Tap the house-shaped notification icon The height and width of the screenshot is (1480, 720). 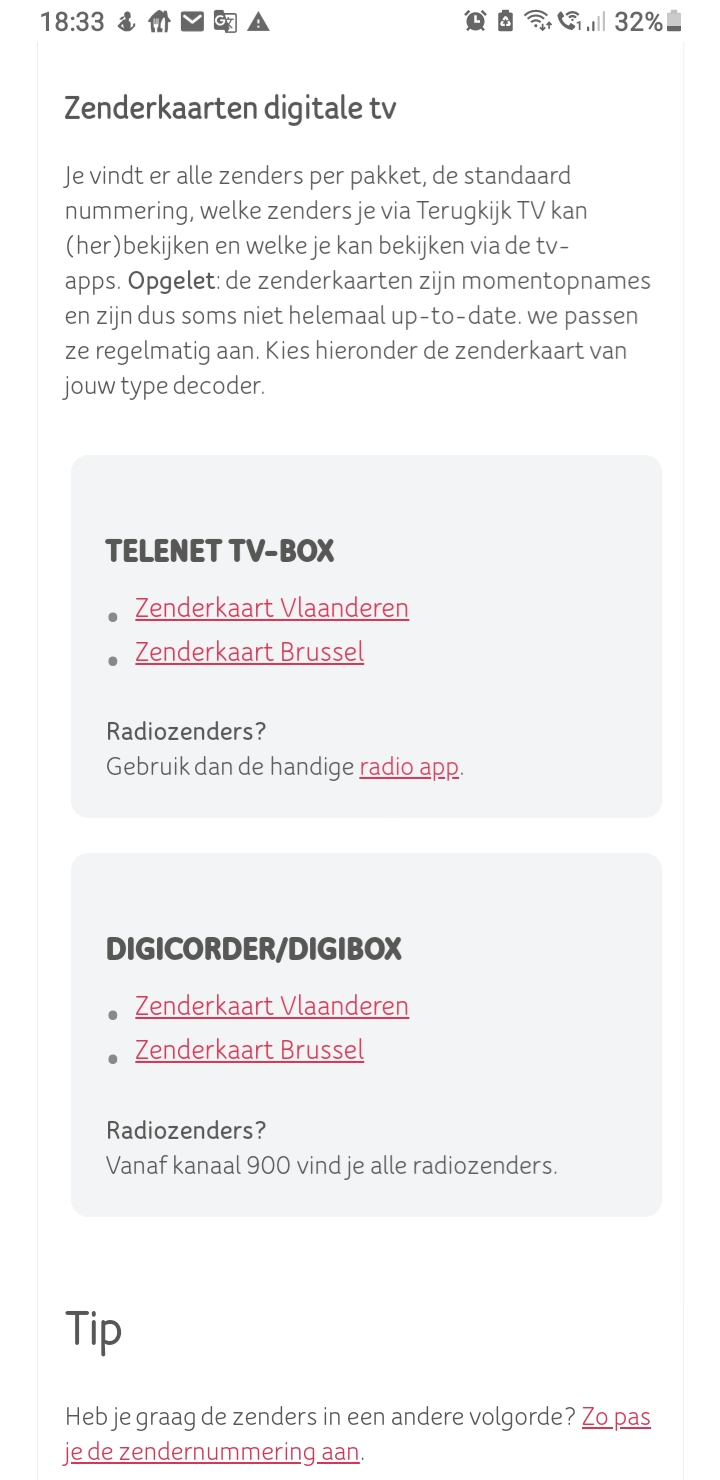click(159, 22)
